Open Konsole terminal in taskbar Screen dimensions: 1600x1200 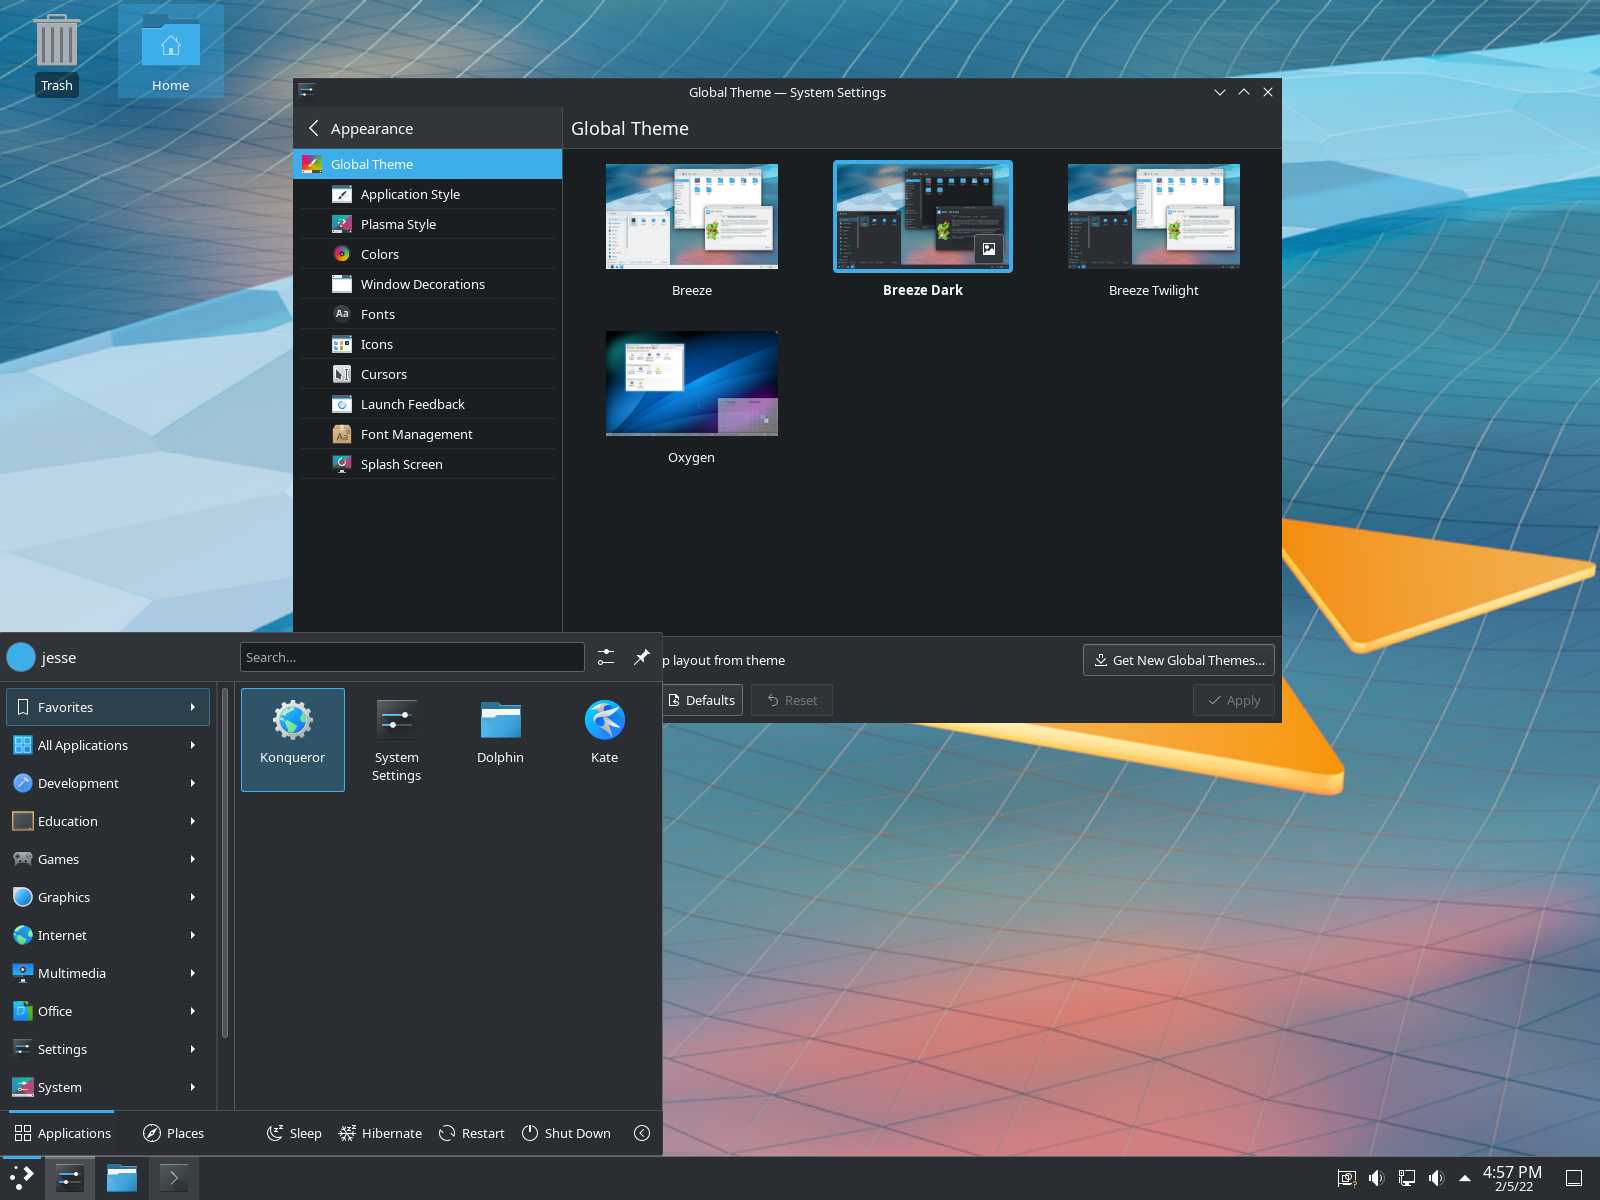coord(174,1178)
